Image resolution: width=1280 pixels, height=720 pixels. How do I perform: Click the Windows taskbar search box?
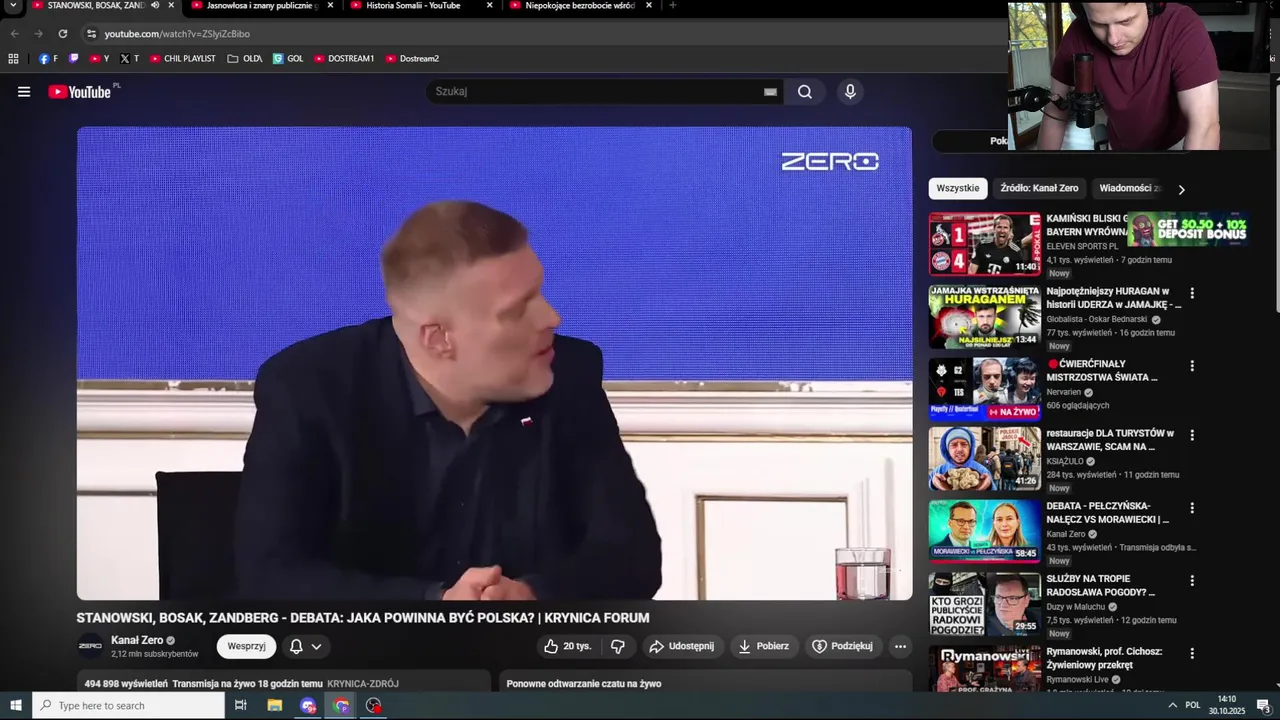(128, 705)
